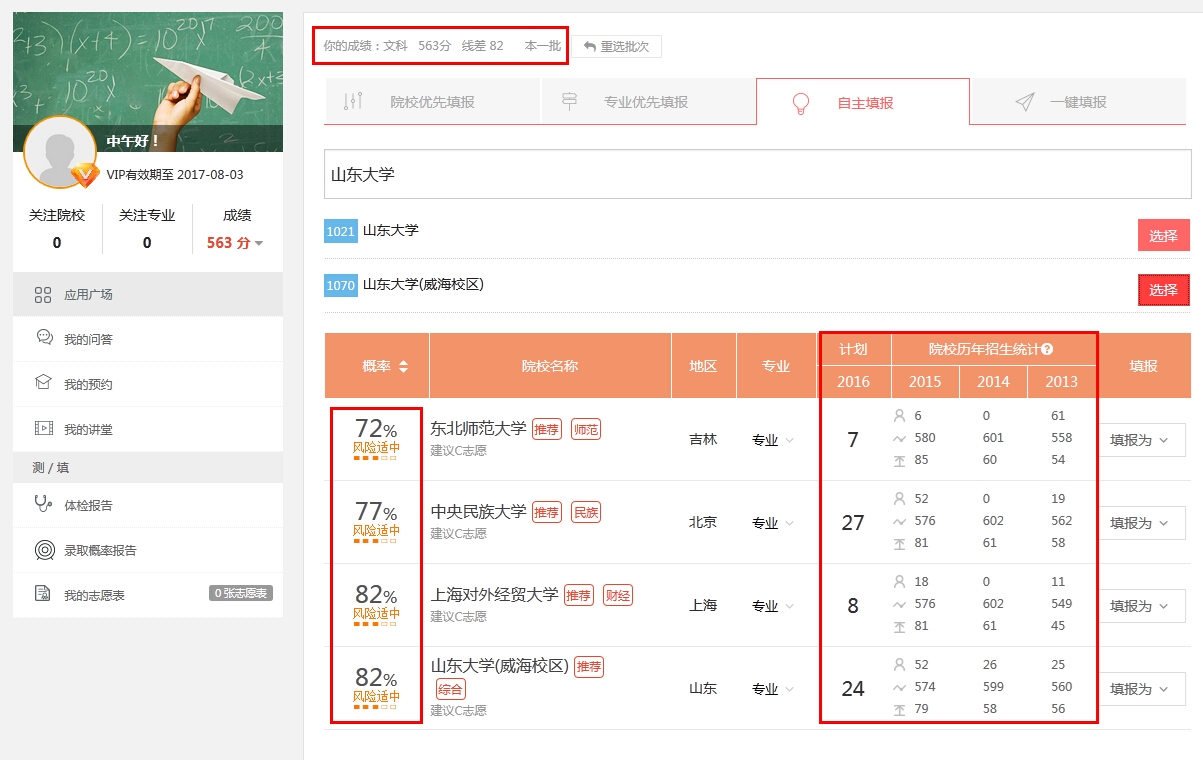This screenshot has height=760, width=1203.
Task: Click the 山东大学 search input field
Action: click(757, 174)
